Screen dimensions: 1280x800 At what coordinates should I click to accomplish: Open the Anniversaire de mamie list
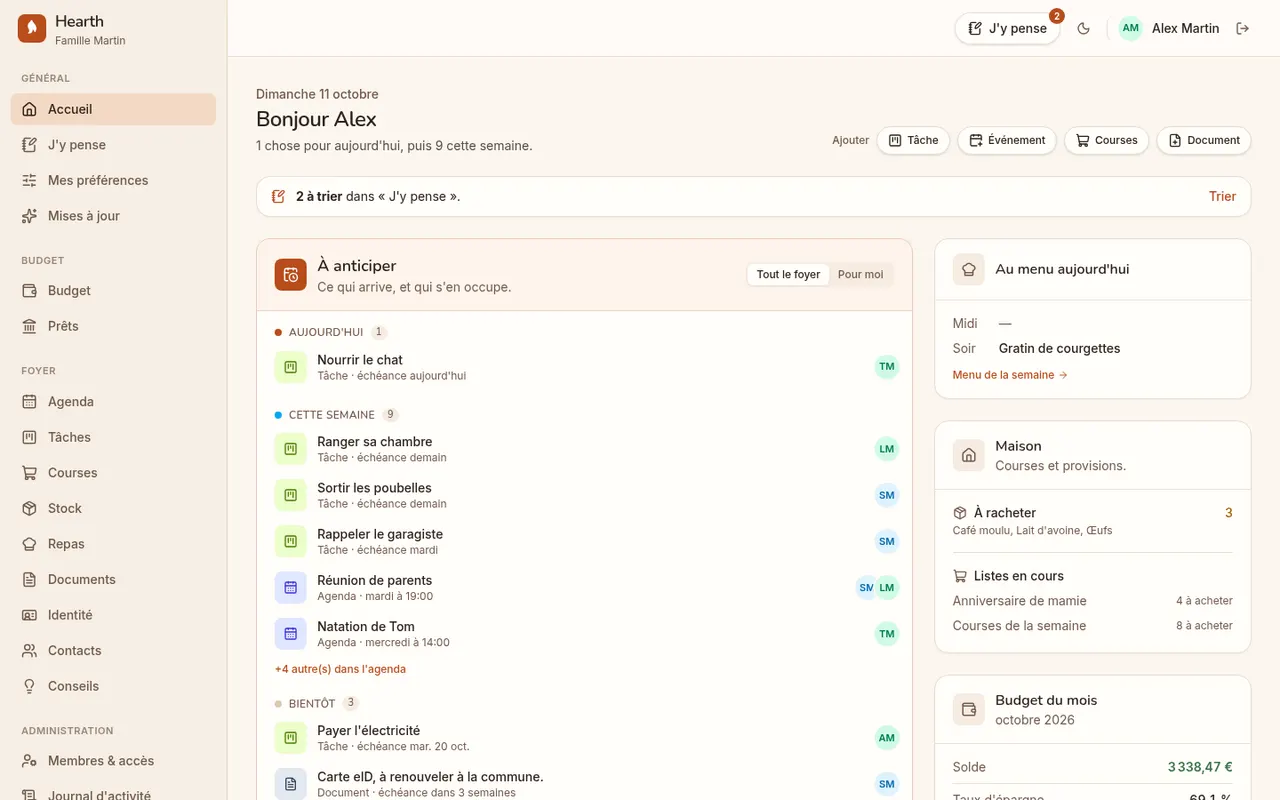[x=1093, y=601]
